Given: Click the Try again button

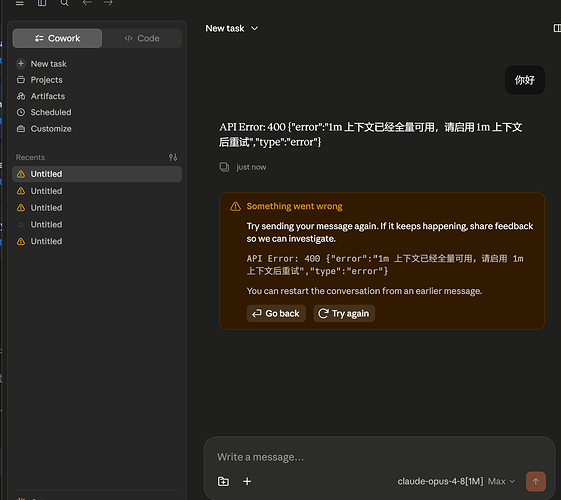Looking at the screenshot, I should click(344, 313).
